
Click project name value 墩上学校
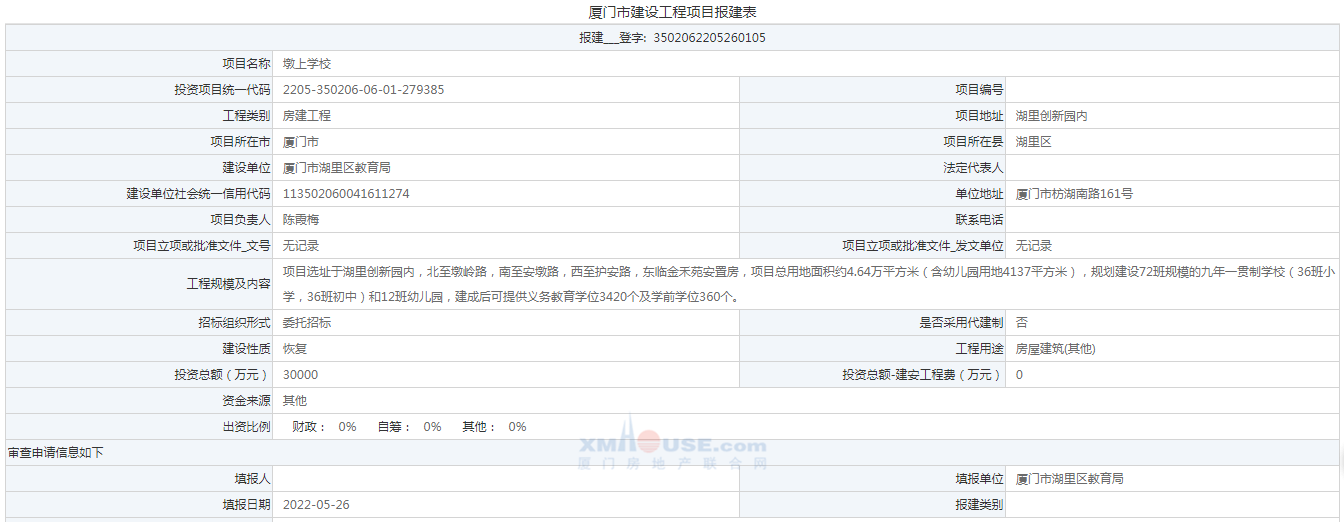pos(307,64)
